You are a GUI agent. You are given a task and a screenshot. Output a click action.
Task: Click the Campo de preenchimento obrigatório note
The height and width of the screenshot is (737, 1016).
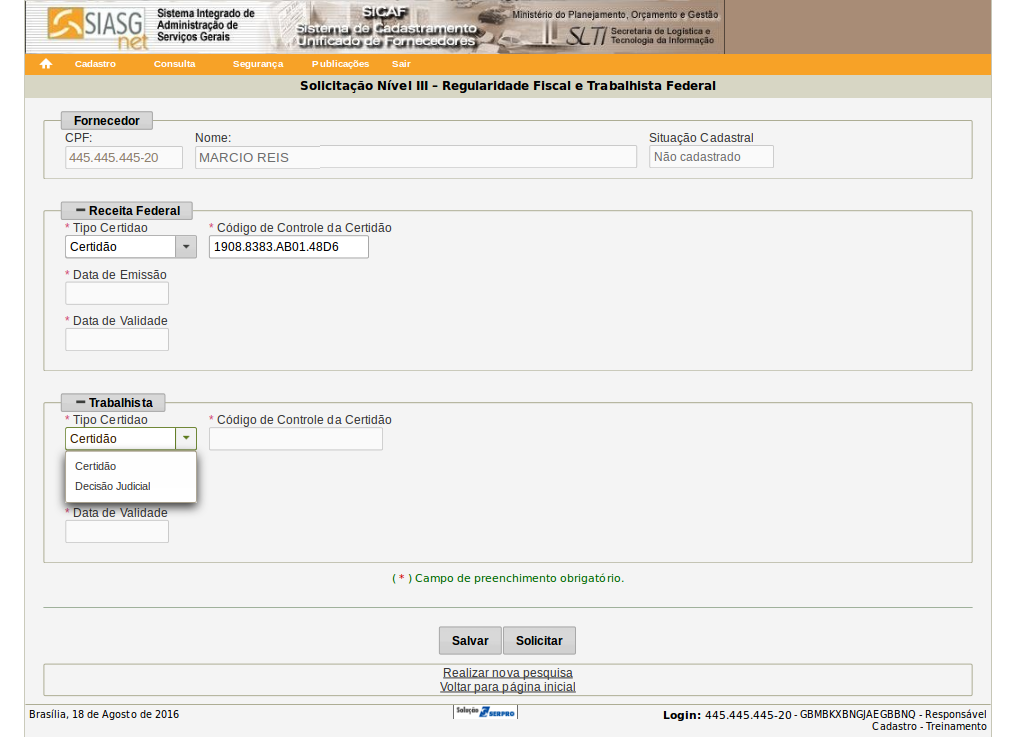pyautogui.click(x=508, y=578)
